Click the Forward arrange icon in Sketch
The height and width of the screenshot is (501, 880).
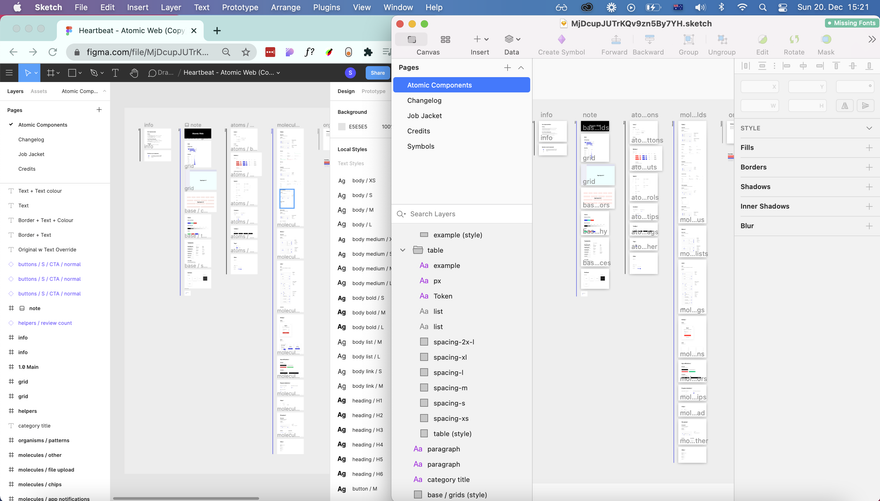[615, 40]
